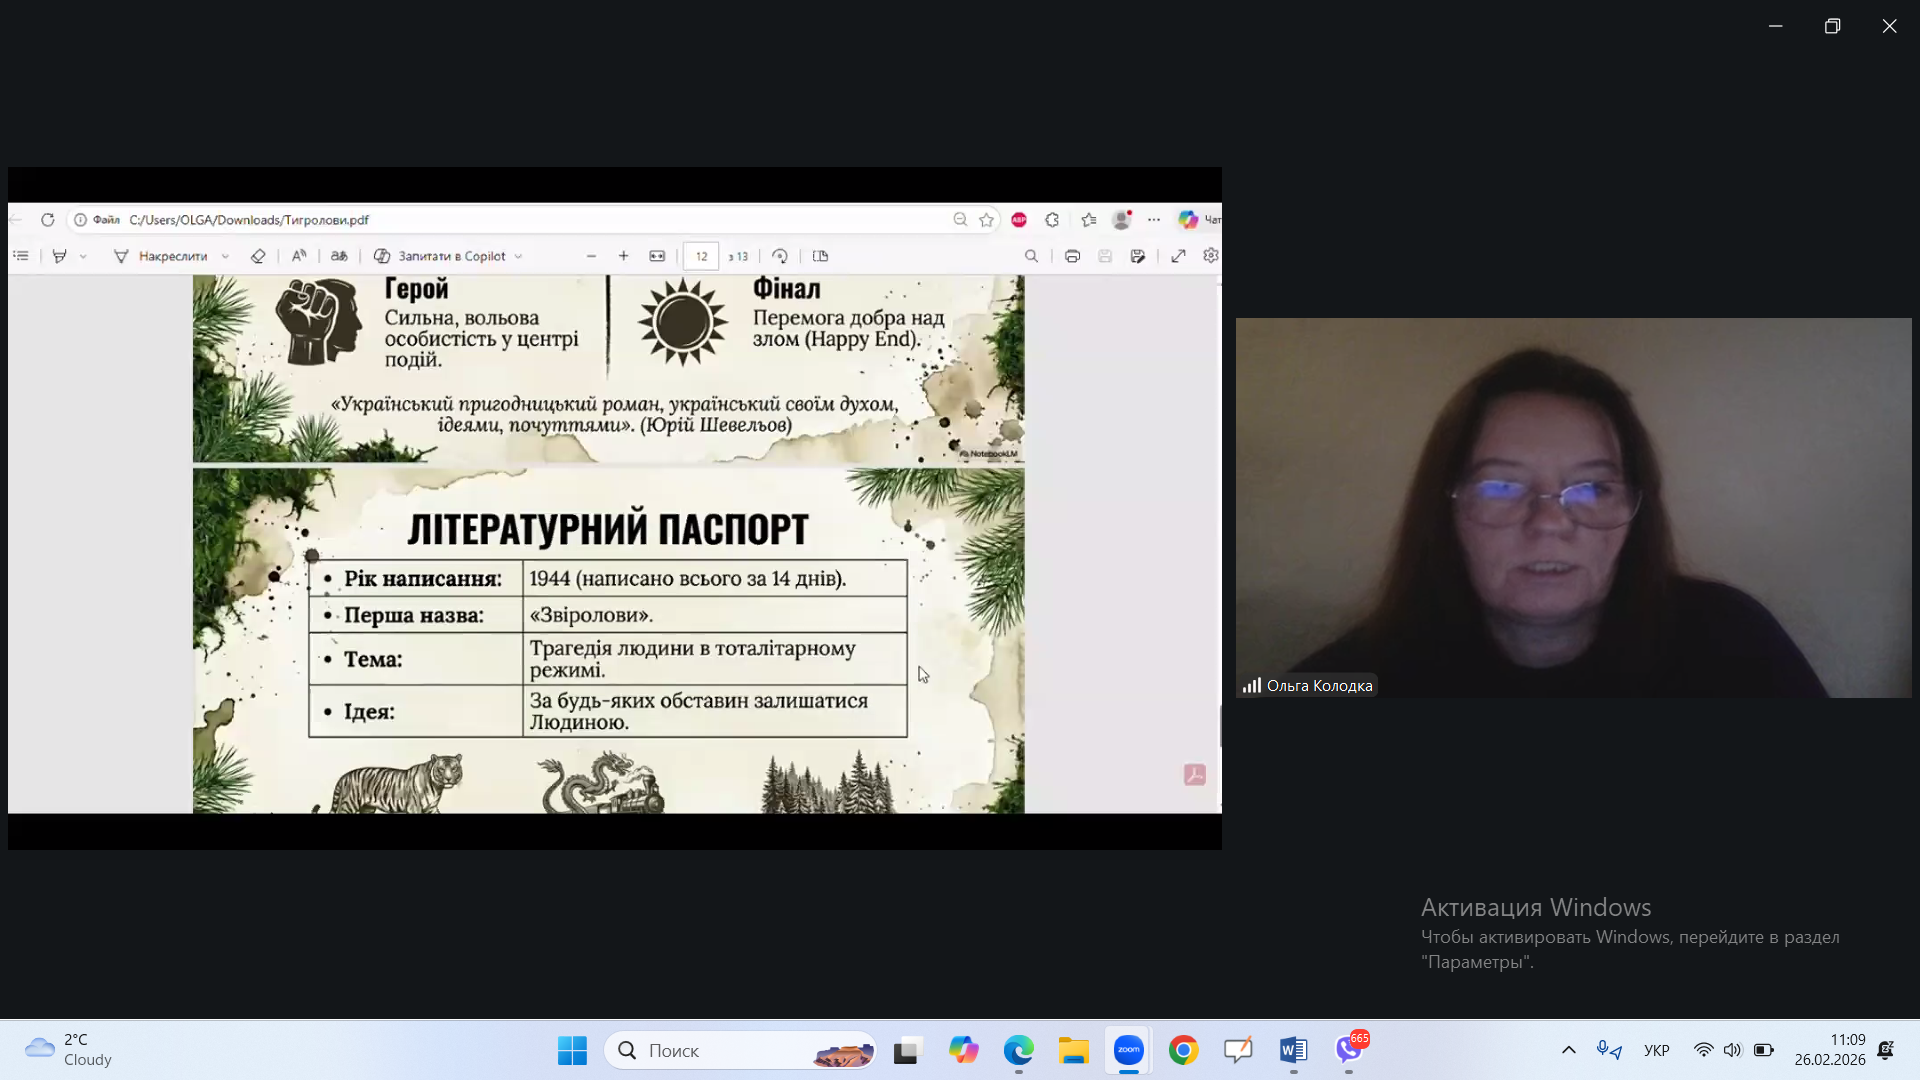Open PDF search magnifier
Viewport: 1920px width, 1080px height.
coord(1031,256)
